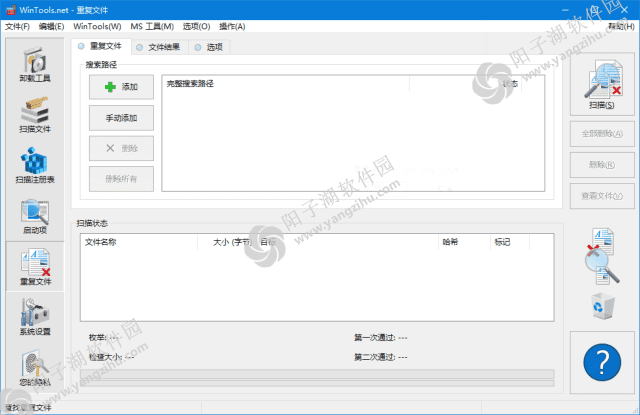Click the green plus 添加 button
Image resolution: width=640 pixels, height=415 pixels.
coord(121,87)
